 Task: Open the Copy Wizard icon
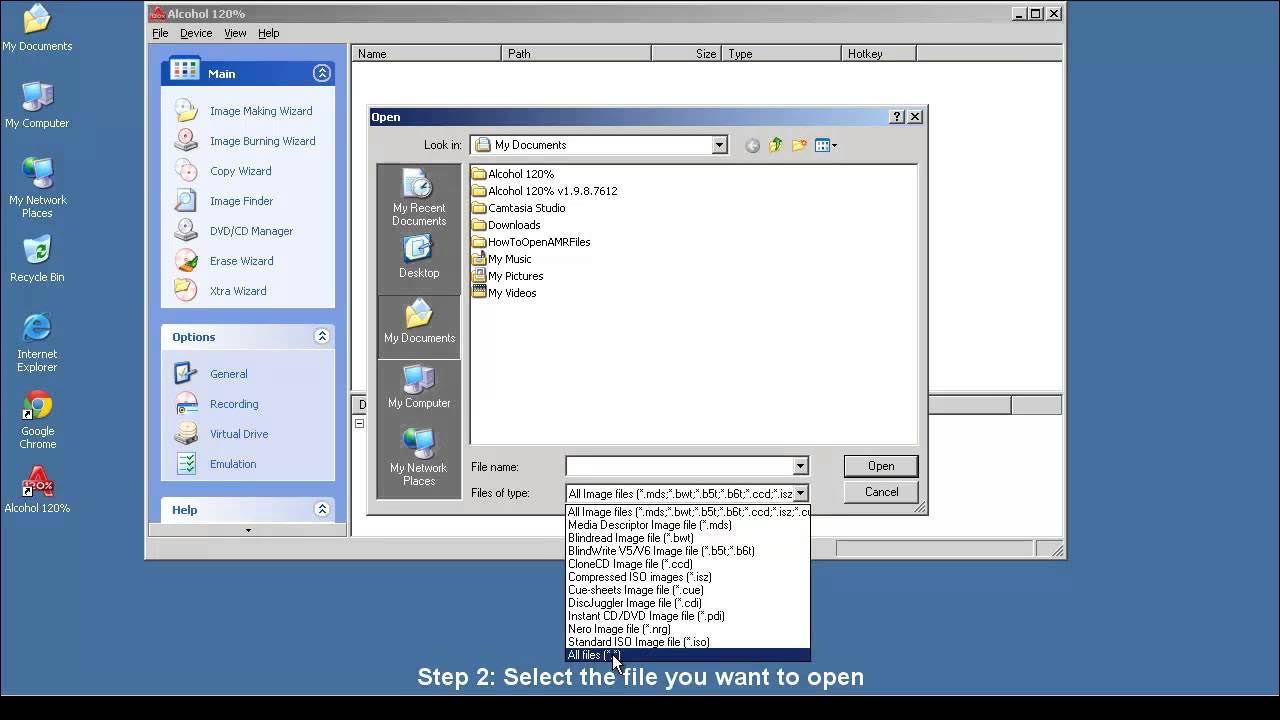(186, 171)
